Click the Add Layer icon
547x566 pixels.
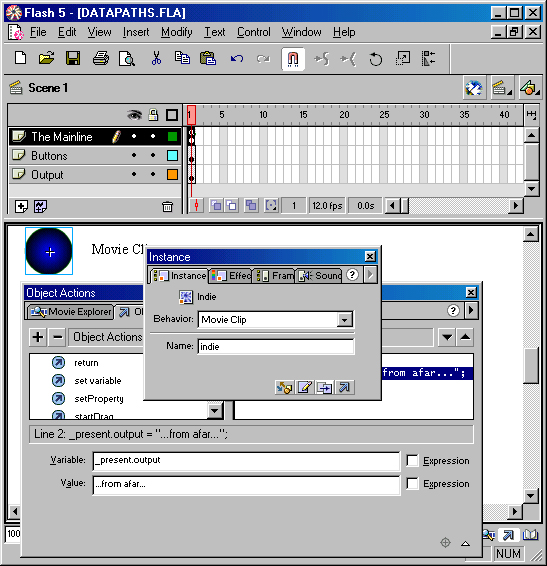coord(21,206)
